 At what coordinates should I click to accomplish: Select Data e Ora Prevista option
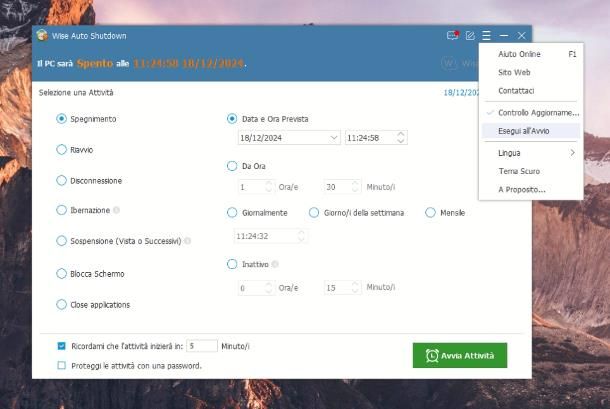(232, 119)
